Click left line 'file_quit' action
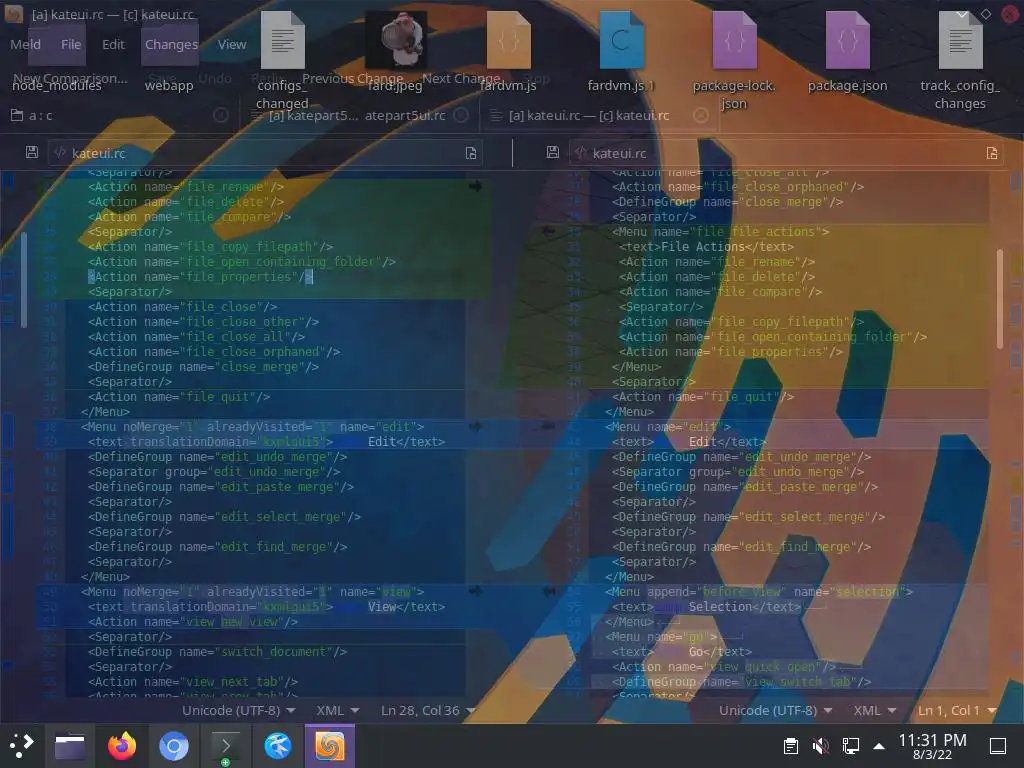Image resolution: width=1024 pixels, height=768 pixels. 179,397
